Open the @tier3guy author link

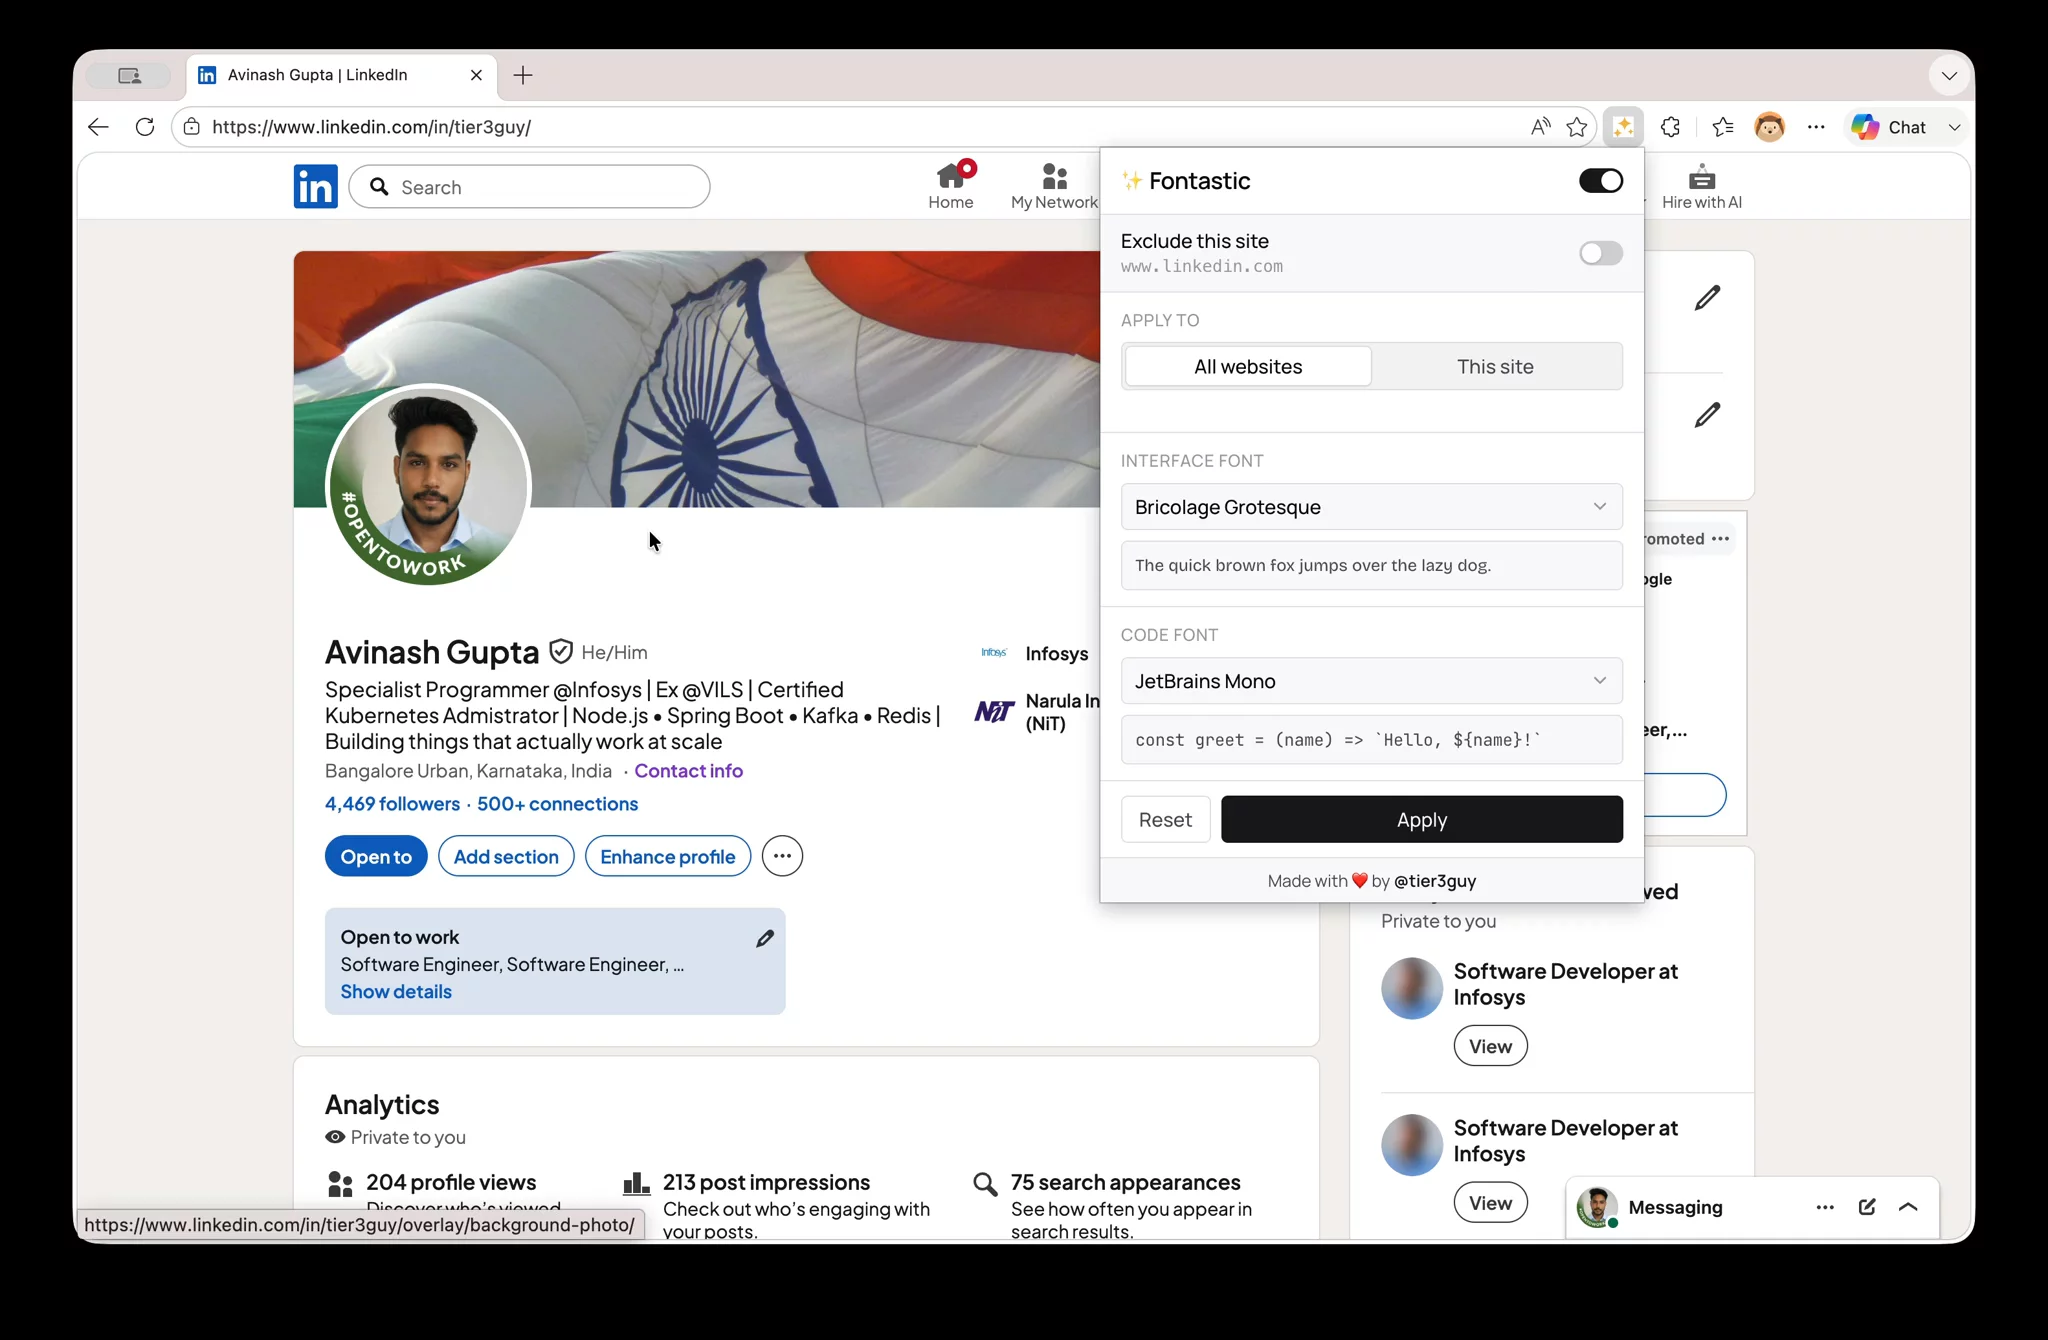coord(1435,881)
